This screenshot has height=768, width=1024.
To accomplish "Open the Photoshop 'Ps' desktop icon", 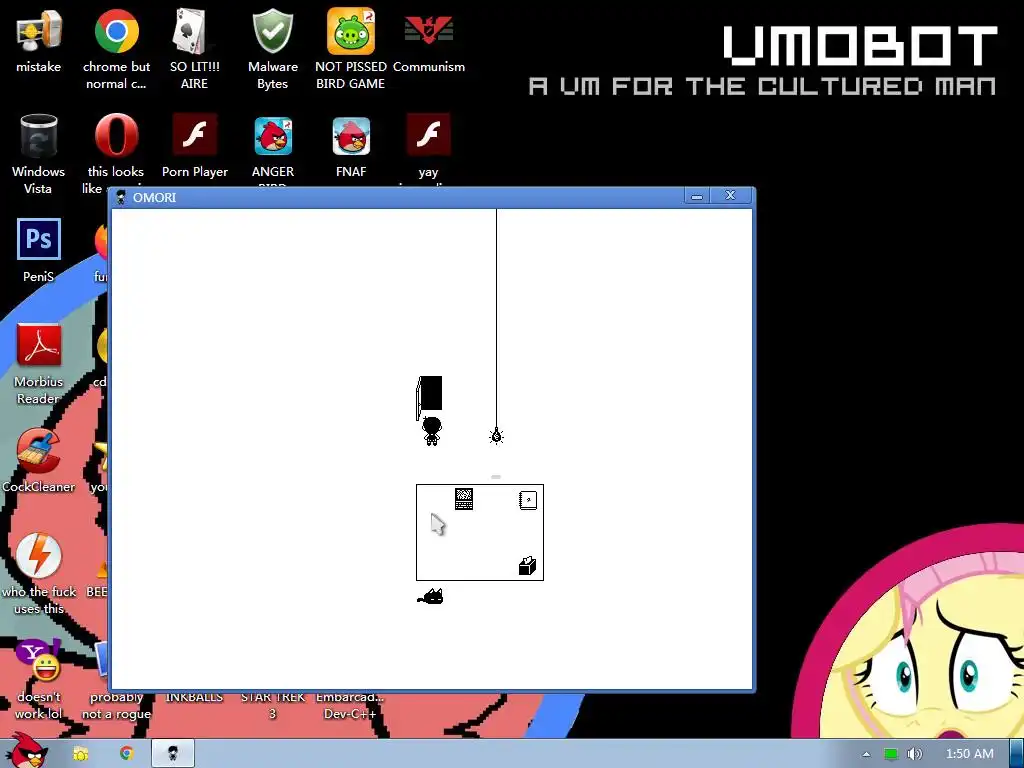I will coord(39,239).
